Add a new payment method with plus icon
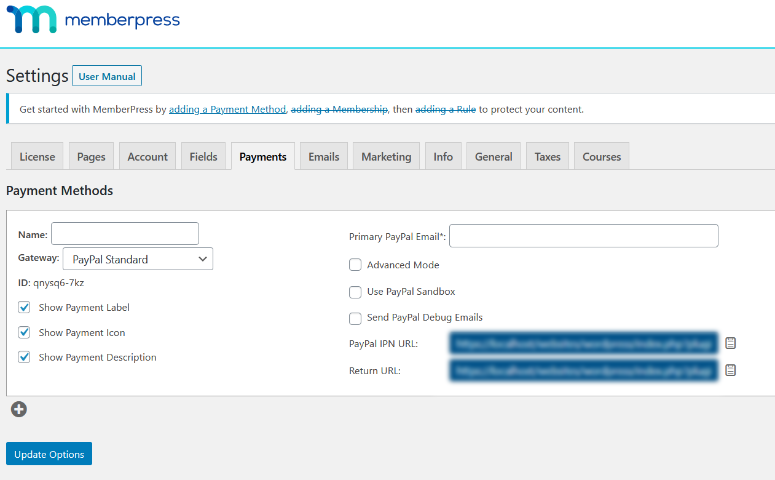775x480 pixels. (19, 409)
